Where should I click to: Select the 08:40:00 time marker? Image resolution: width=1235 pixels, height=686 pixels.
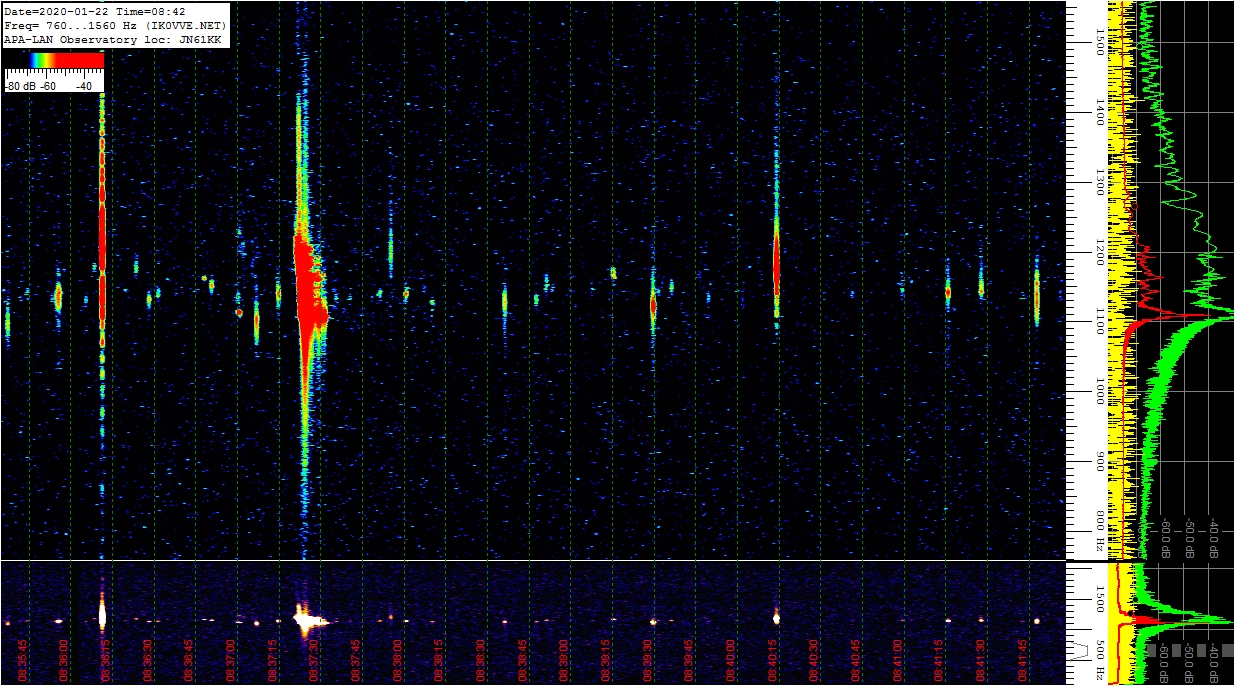pyautogui.click(x=731, y=660)
